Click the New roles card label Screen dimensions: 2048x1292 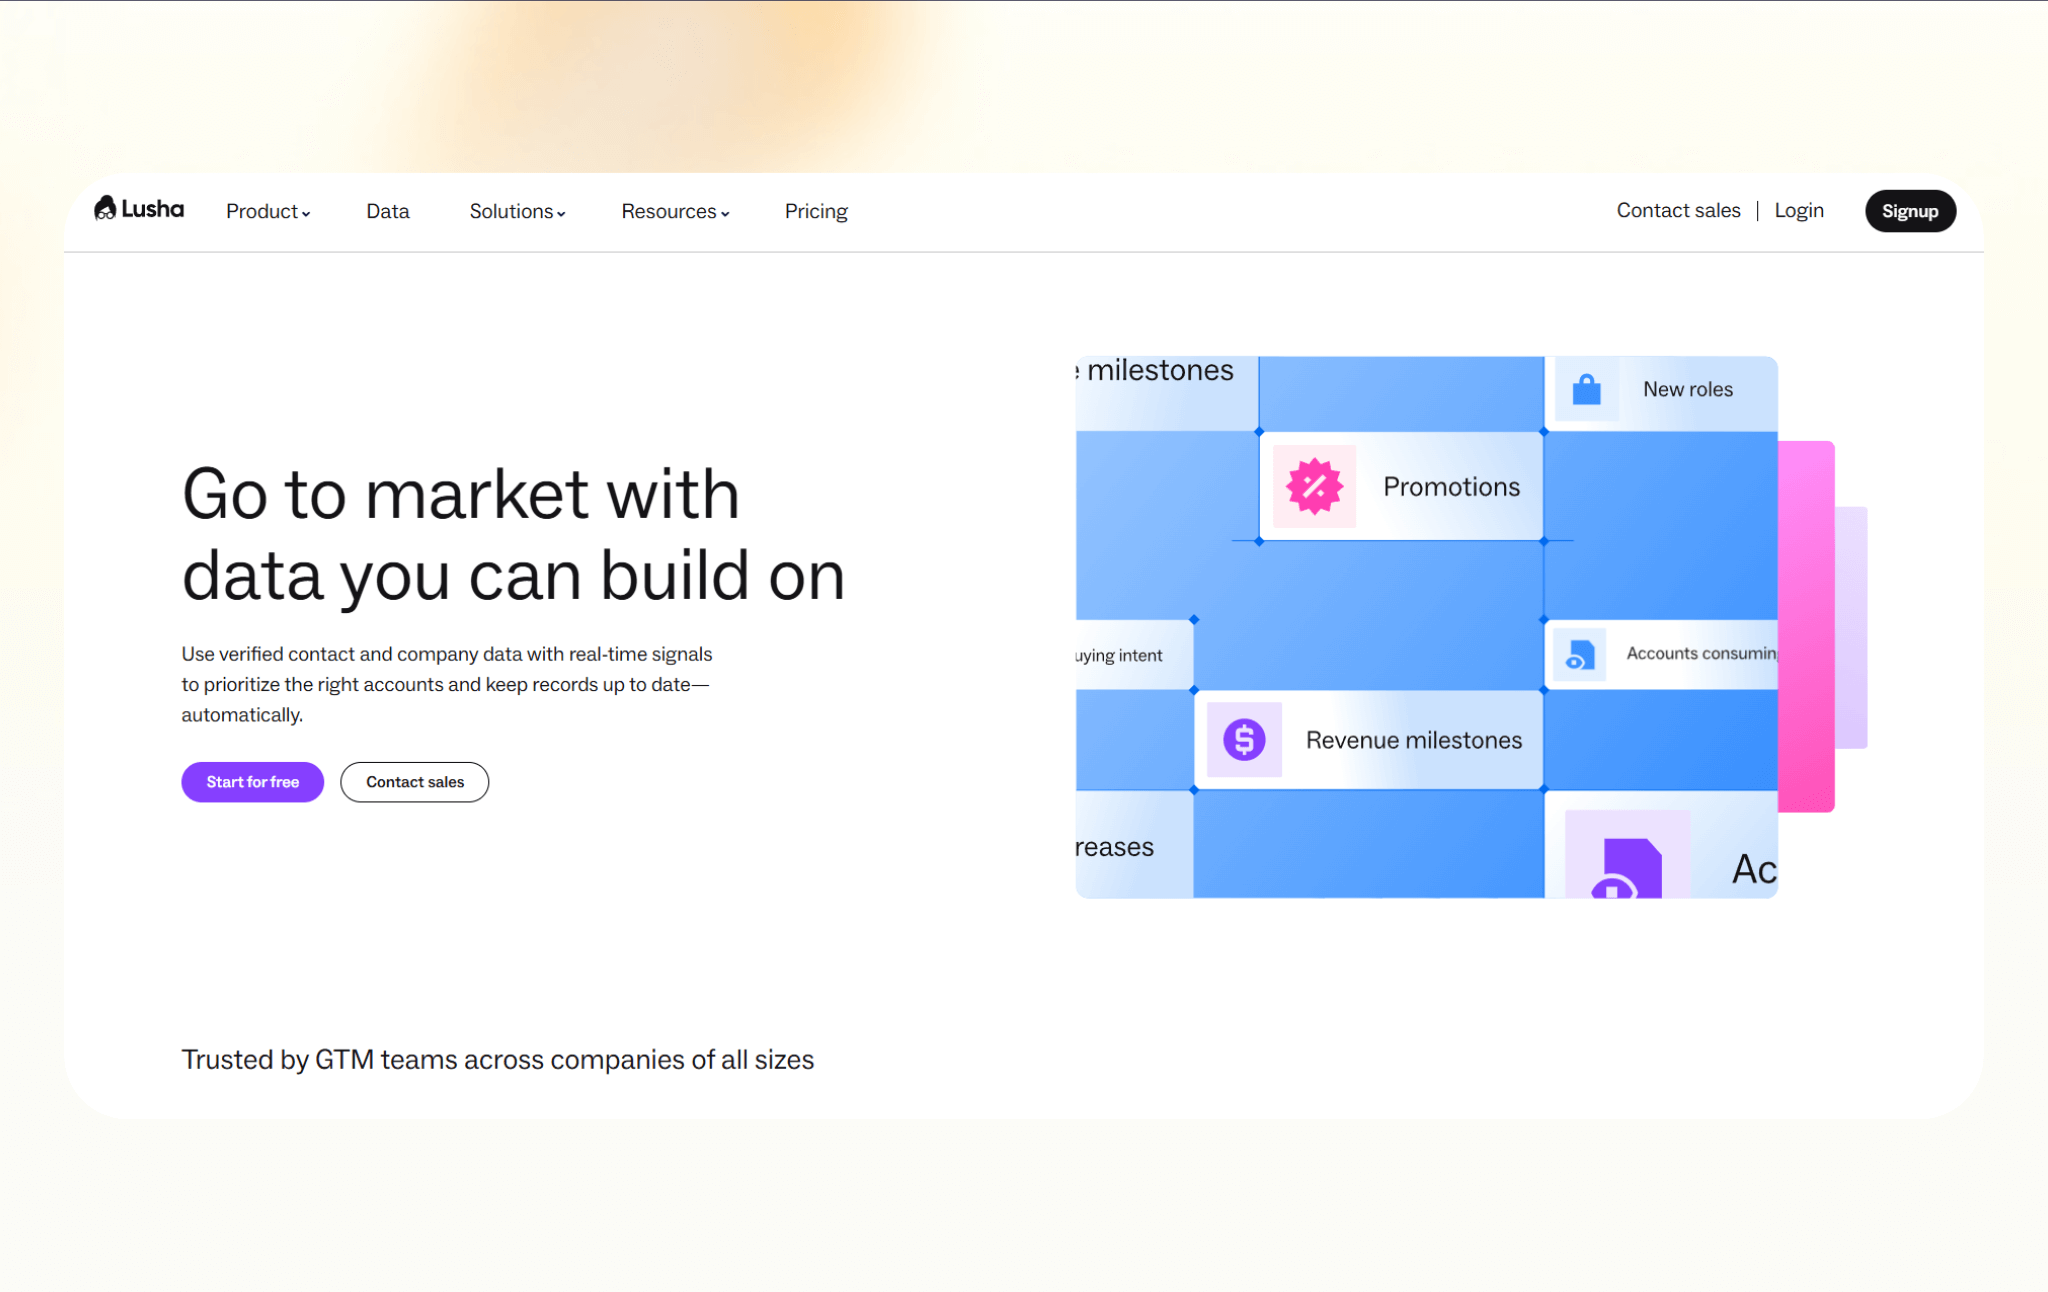pos(1687,389)
